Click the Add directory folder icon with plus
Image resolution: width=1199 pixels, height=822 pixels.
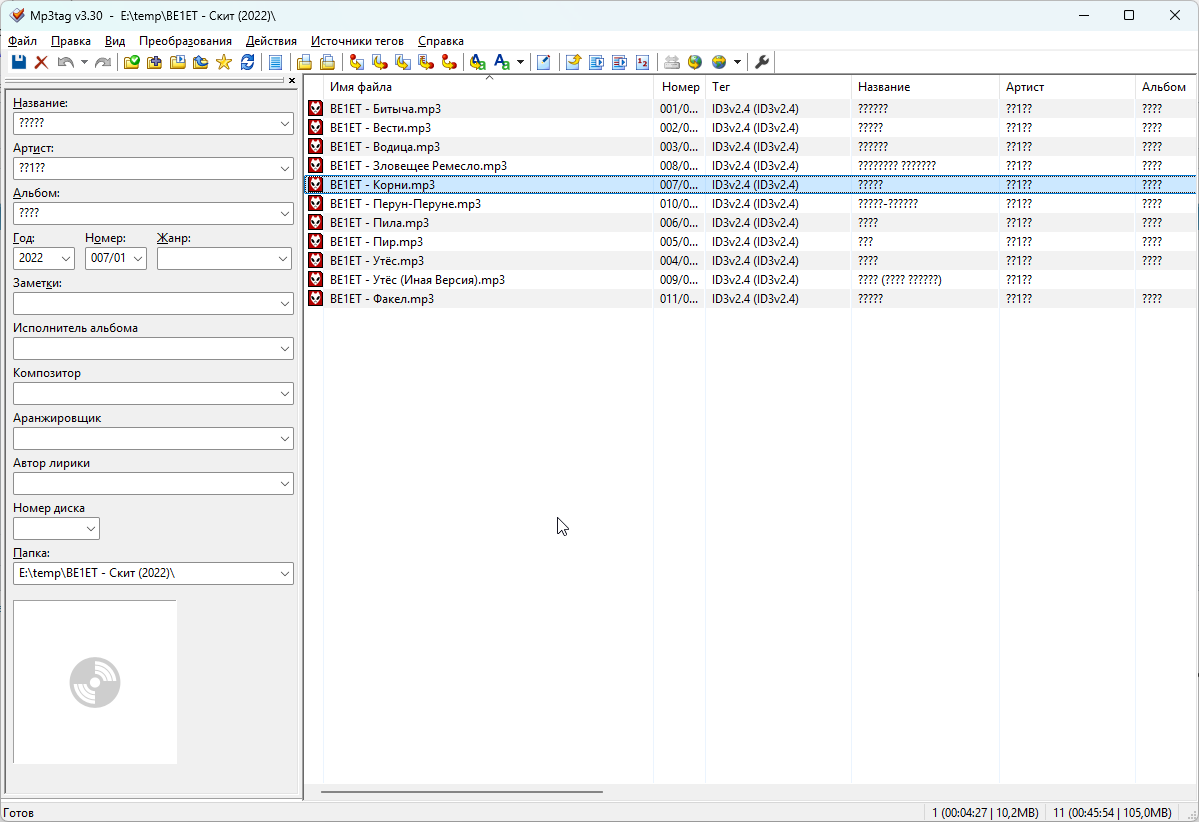pyautogui.click(x=154, y=63)
